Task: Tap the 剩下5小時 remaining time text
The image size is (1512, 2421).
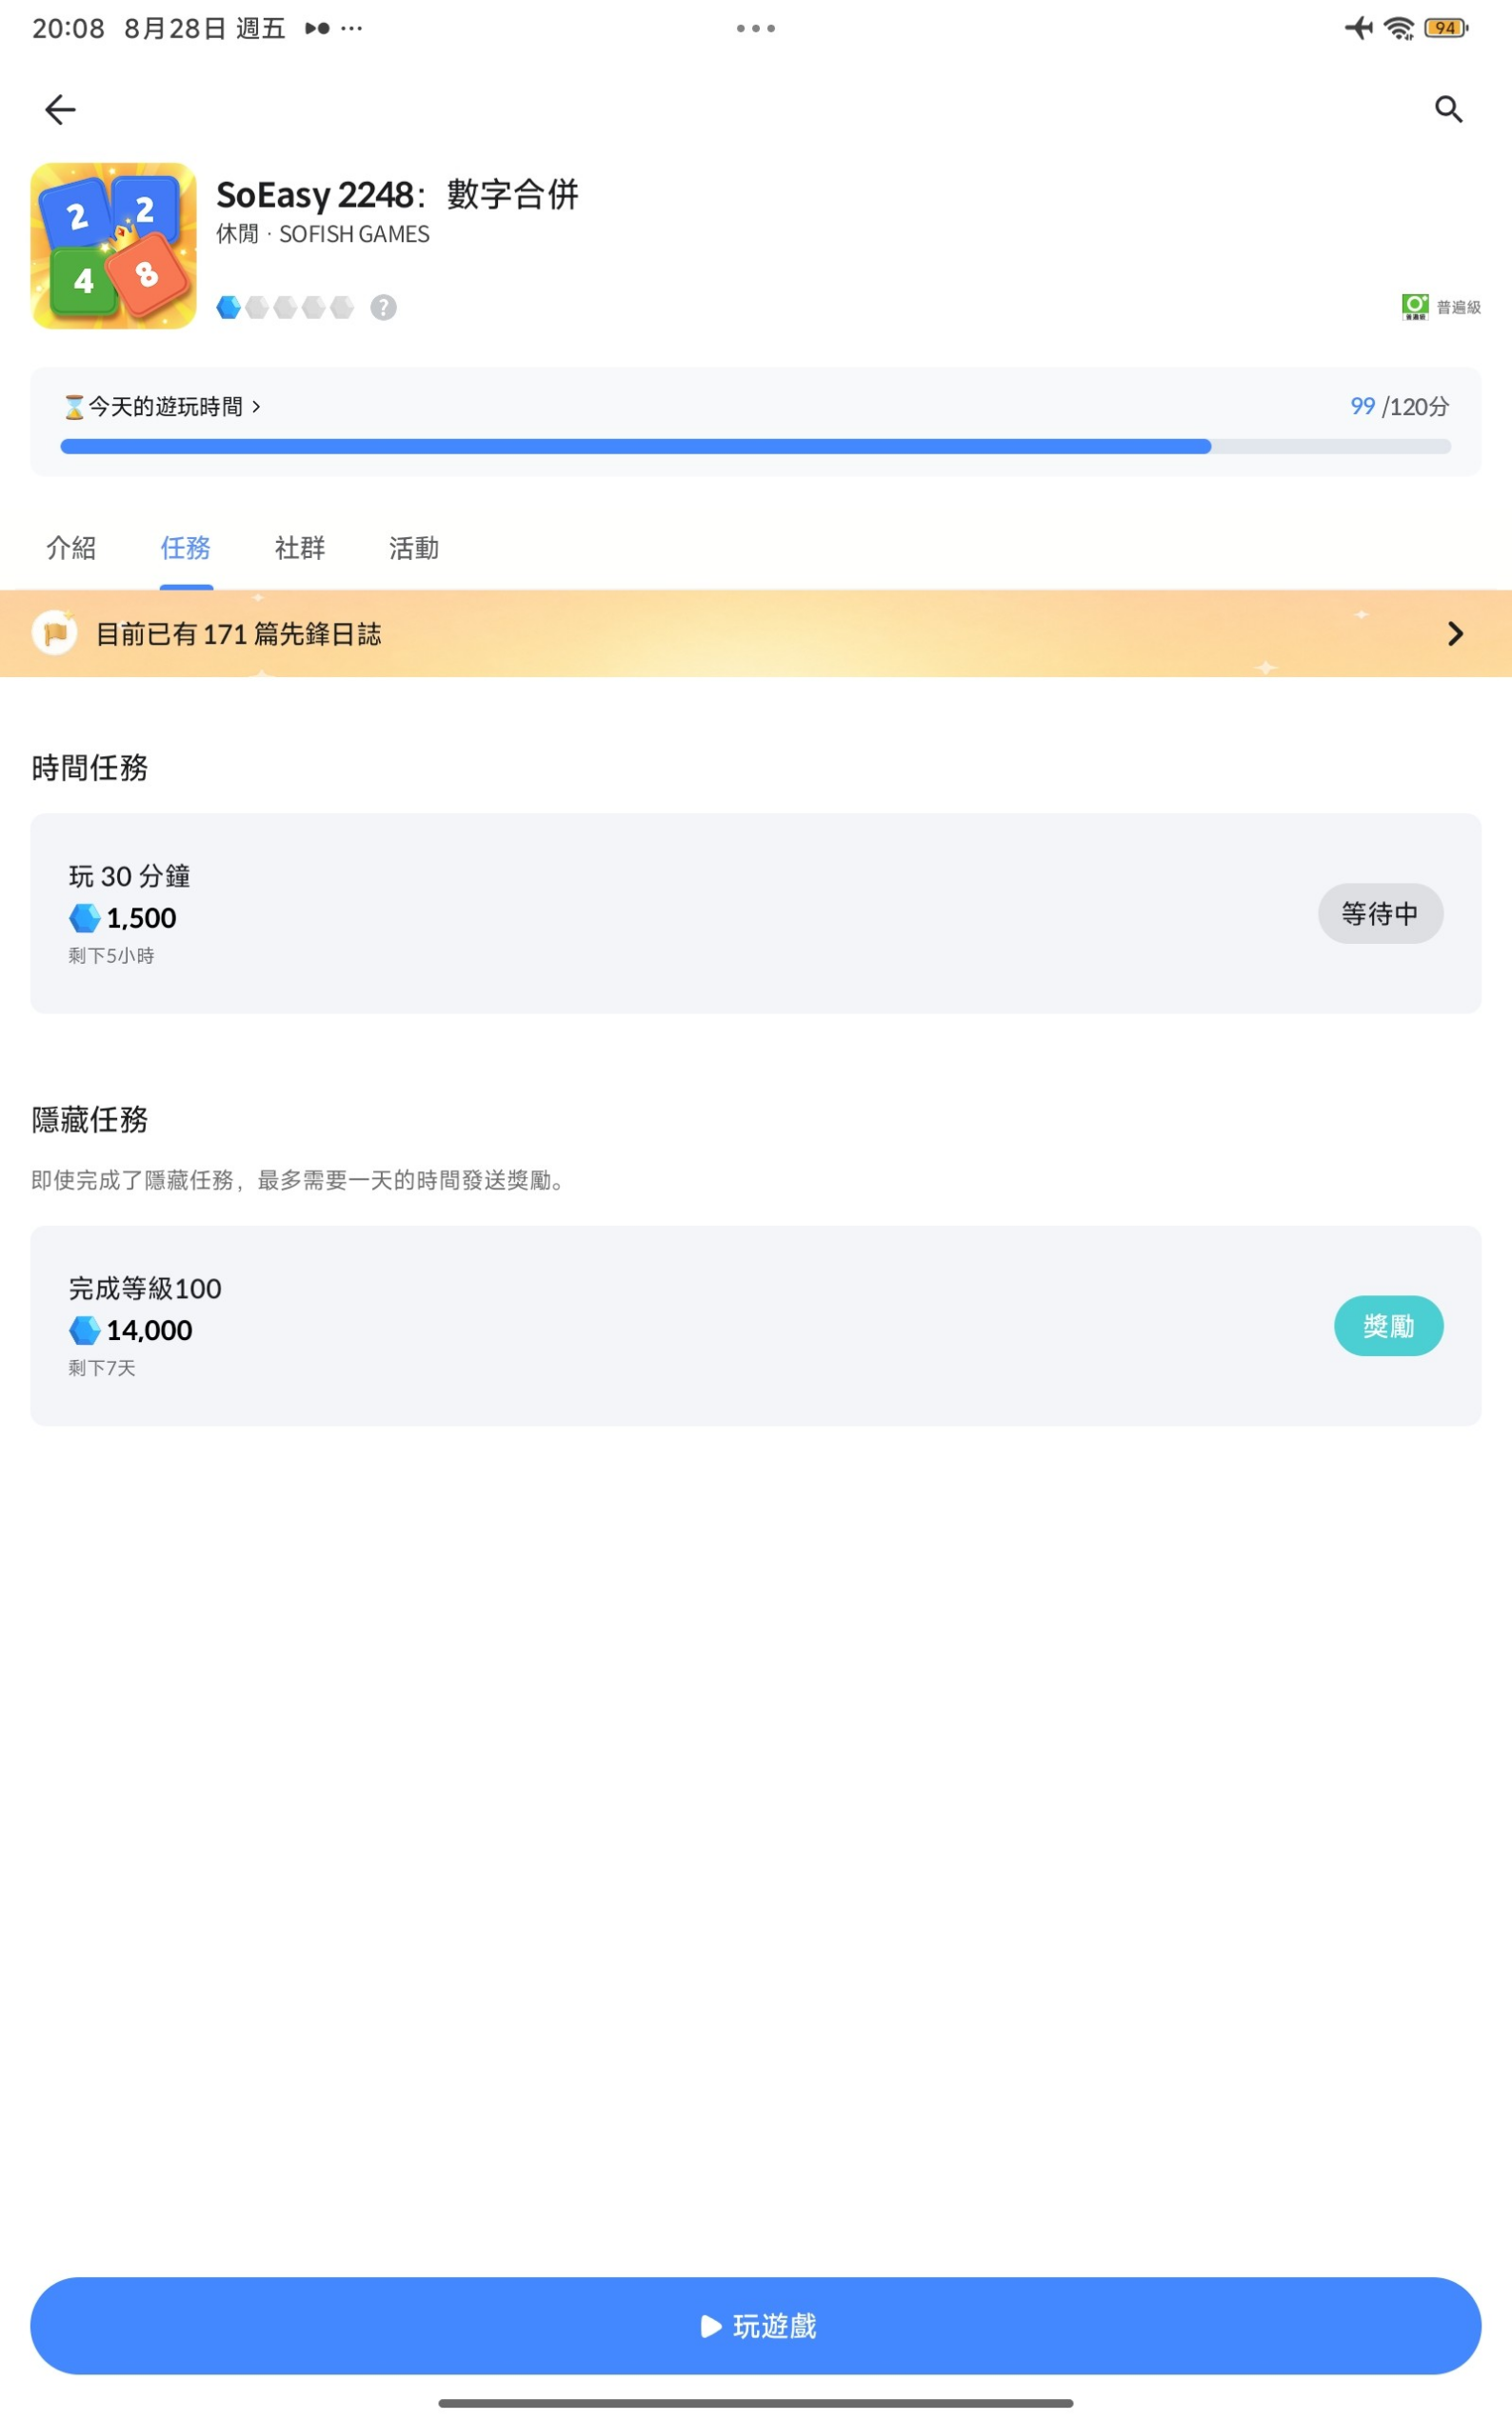Action: pos(111,956)
